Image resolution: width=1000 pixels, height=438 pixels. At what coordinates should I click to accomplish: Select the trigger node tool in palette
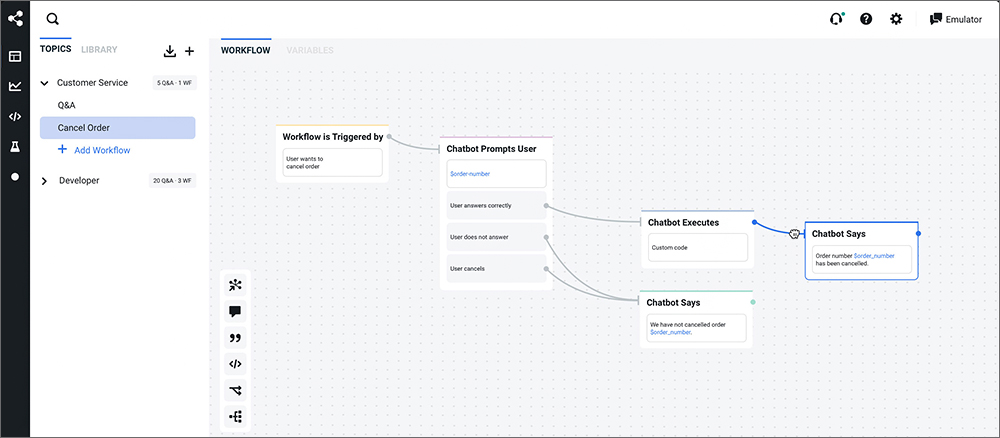tap(235, 285)
